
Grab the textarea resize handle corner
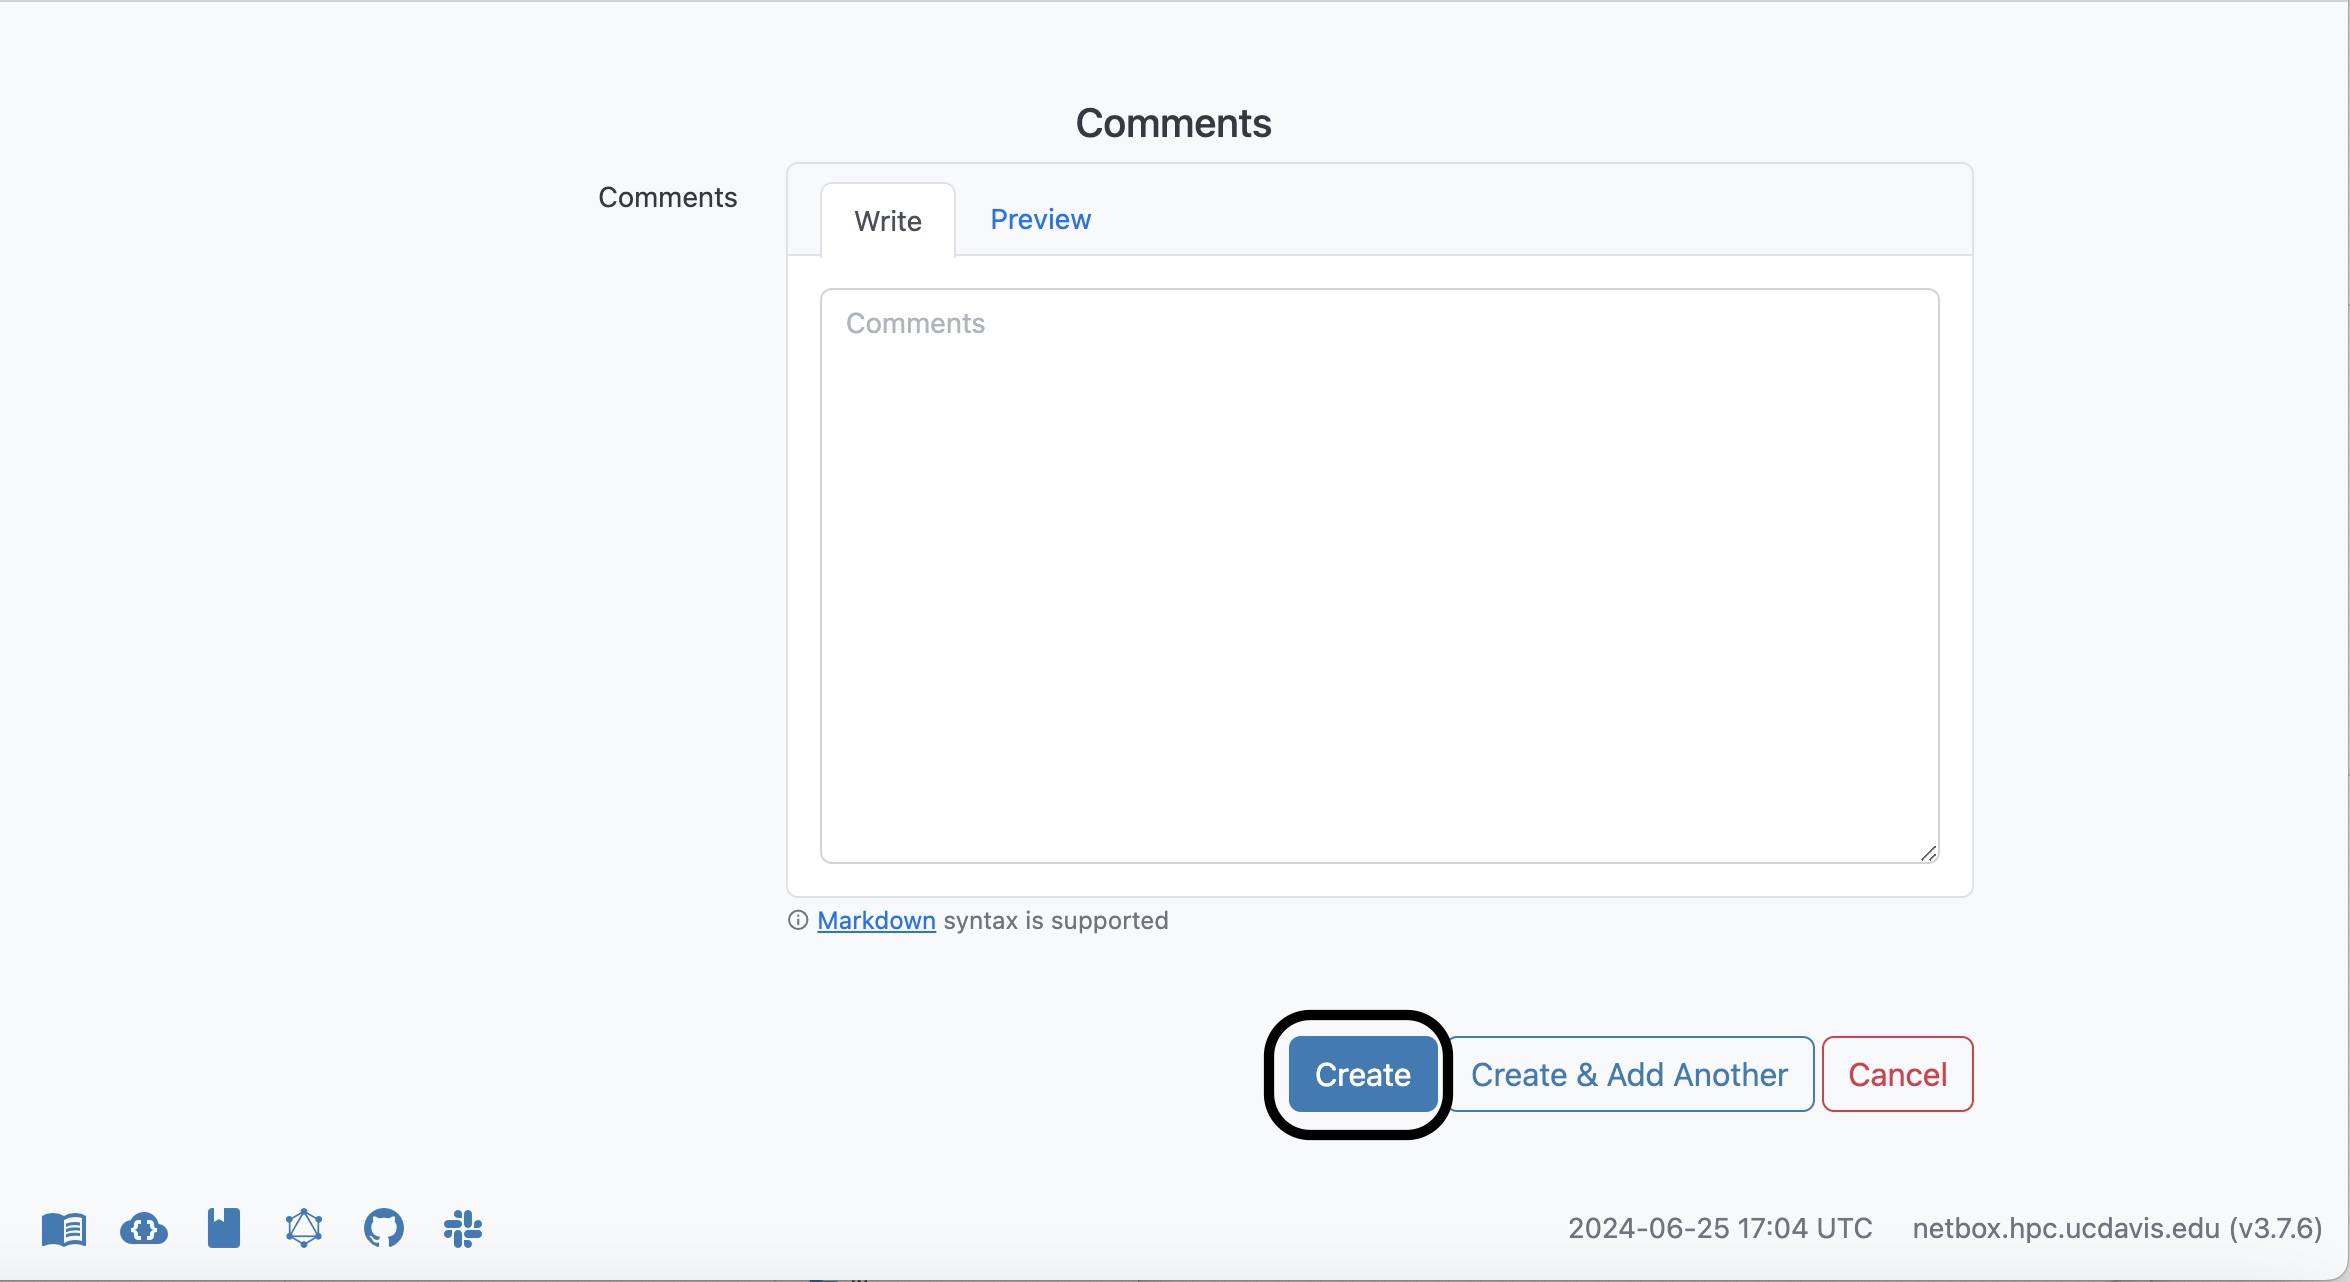[x=1928, y=853]
